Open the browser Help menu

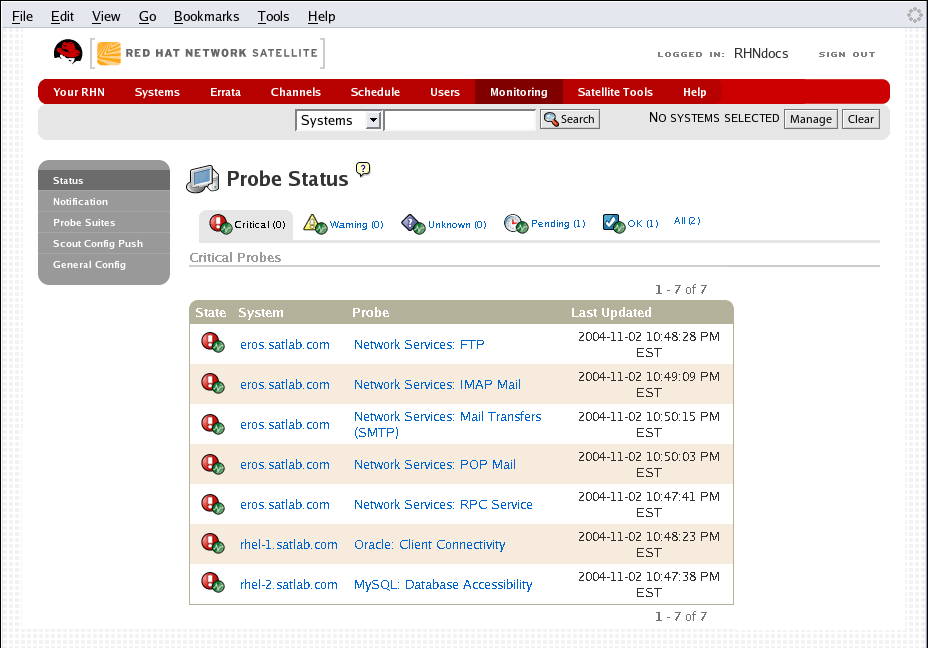(x=321, y=17)
